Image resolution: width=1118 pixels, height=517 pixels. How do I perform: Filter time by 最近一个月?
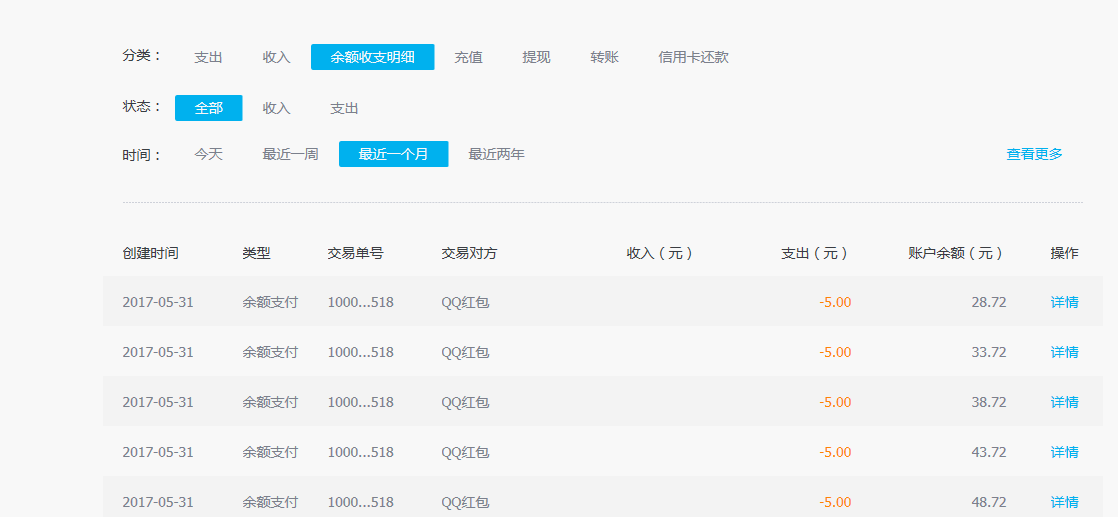[394, 154]
